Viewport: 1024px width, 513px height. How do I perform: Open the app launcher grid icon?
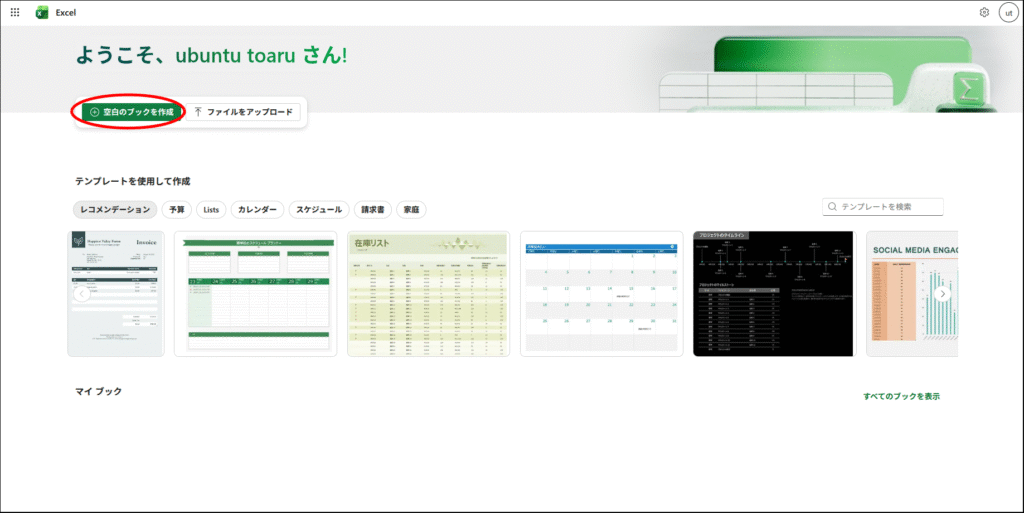pos(15,13)
